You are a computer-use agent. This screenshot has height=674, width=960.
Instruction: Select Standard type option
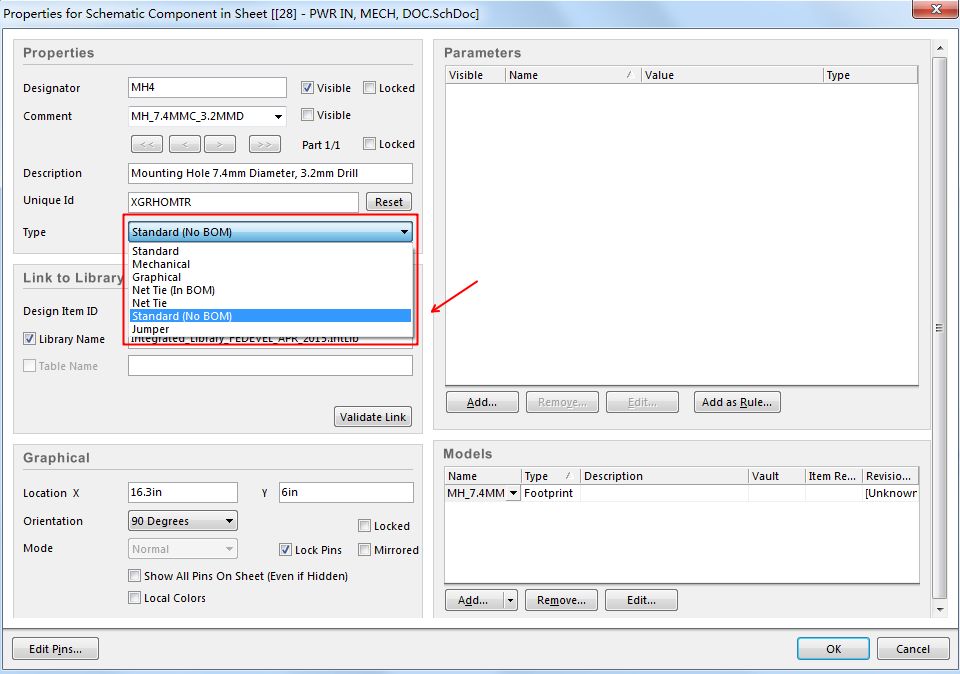[270, 251]
